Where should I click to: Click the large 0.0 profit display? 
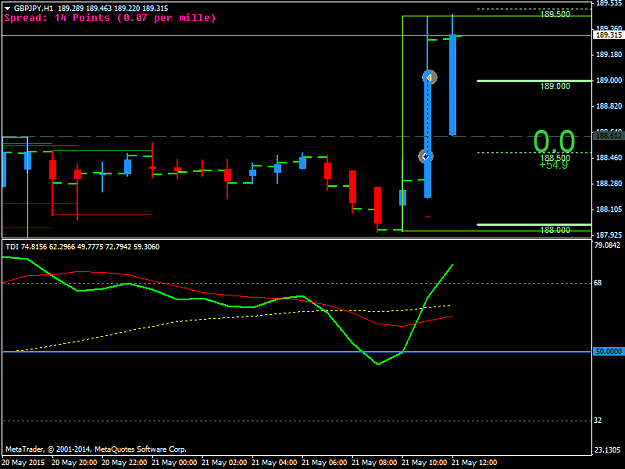554,141
